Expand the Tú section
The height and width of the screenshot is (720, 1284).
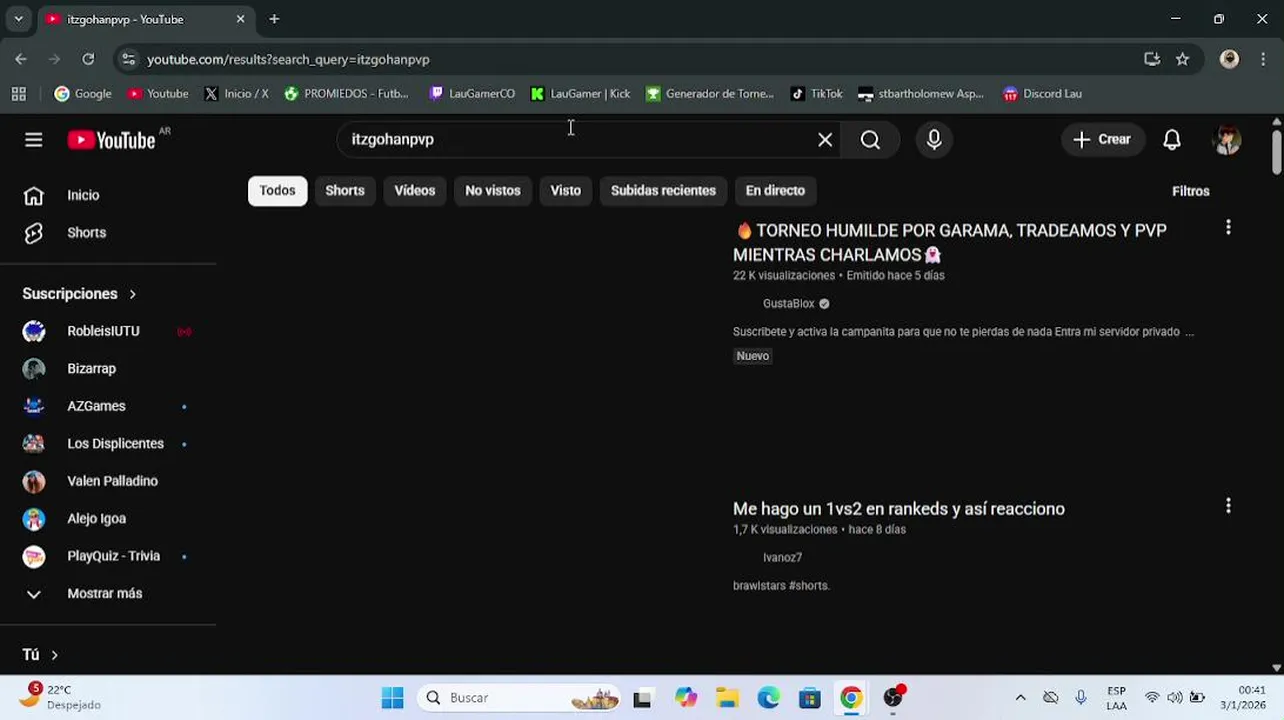pyautogui.click(x=40, y=655)
